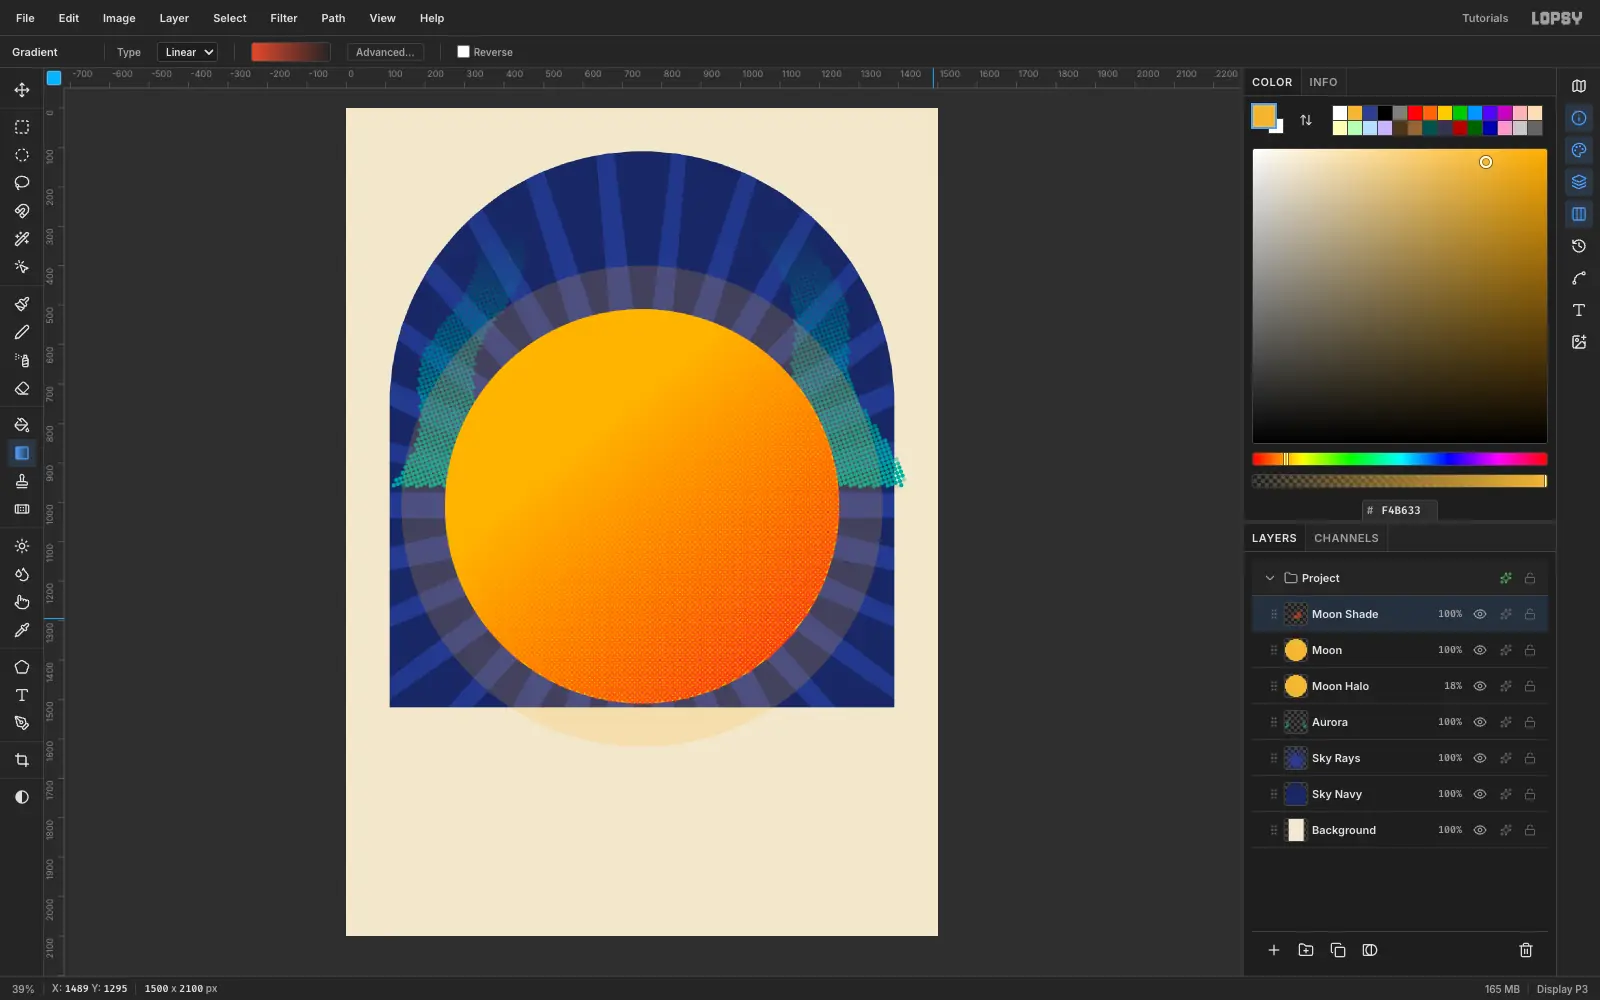Switch to the Channels tab

click(1346, 538)
